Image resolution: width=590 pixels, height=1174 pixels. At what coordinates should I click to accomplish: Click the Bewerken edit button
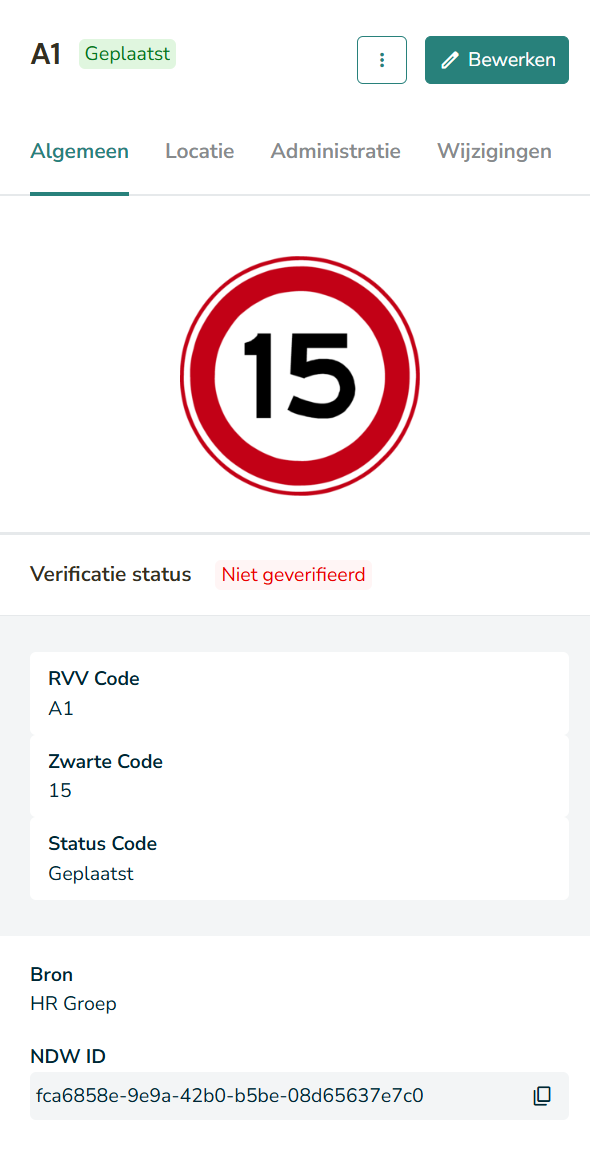pos(497,60)
